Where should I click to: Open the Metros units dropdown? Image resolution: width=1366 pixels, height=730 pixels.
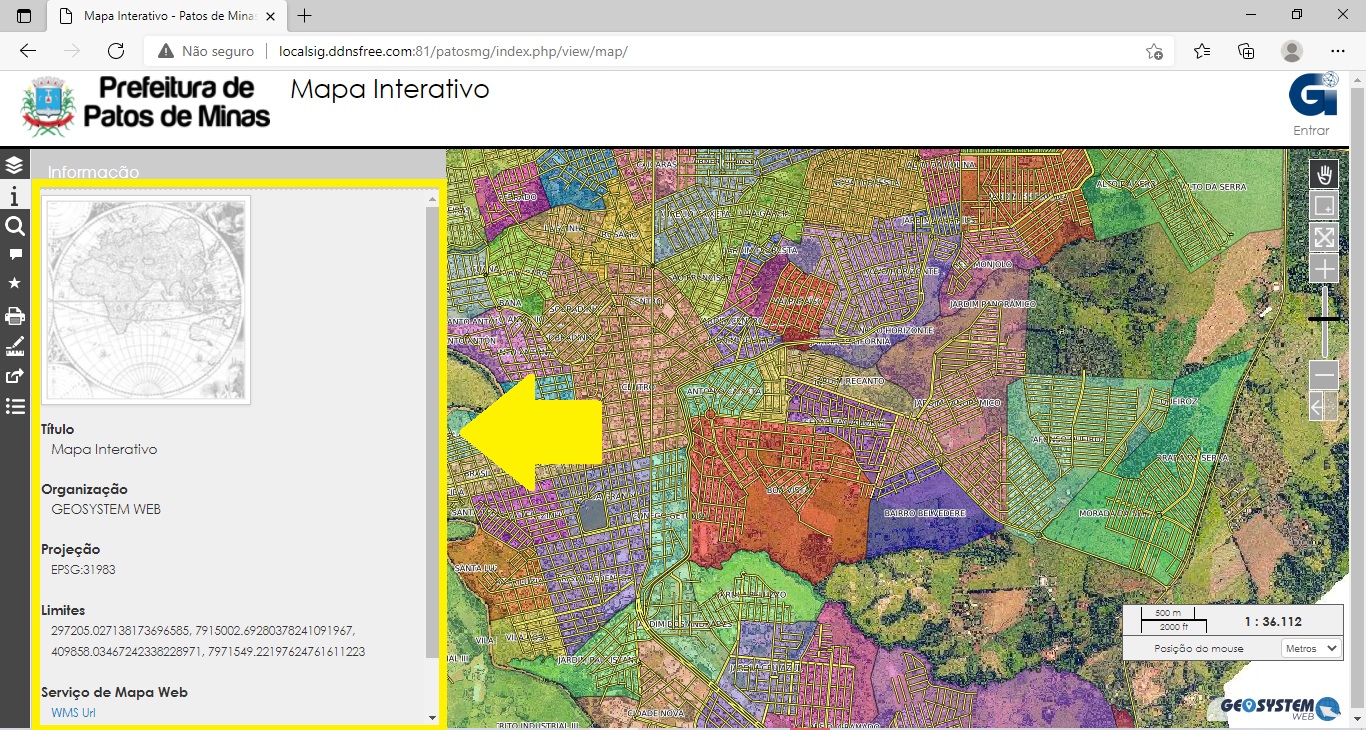click(x=1311, y=648)
